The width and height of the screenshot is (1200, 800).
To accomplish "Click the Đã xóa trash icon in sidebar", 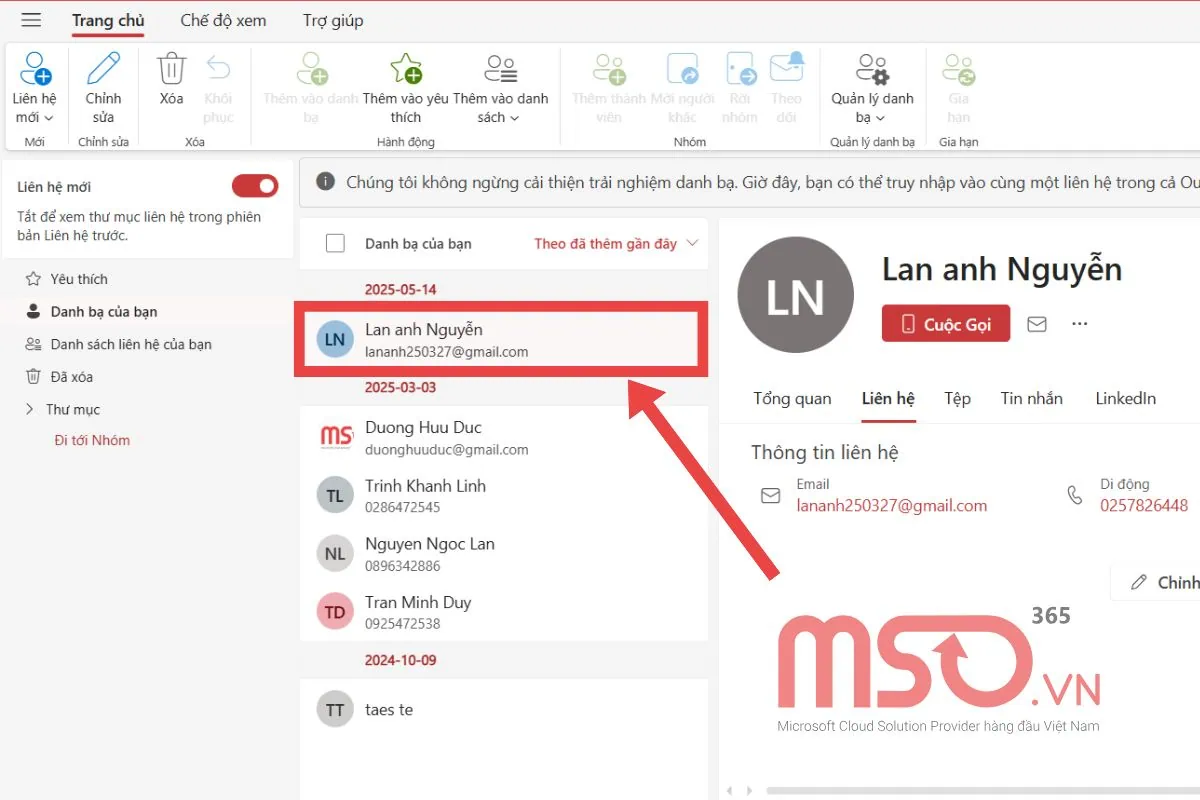I will coord(35,376).
